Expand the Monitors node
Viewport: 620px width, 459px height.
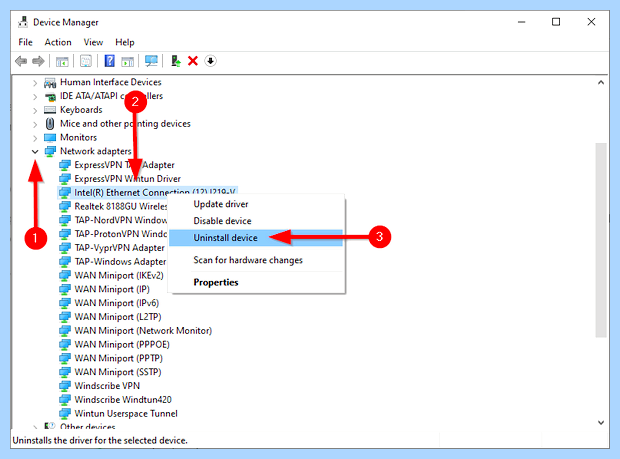[x=35, y=138]
